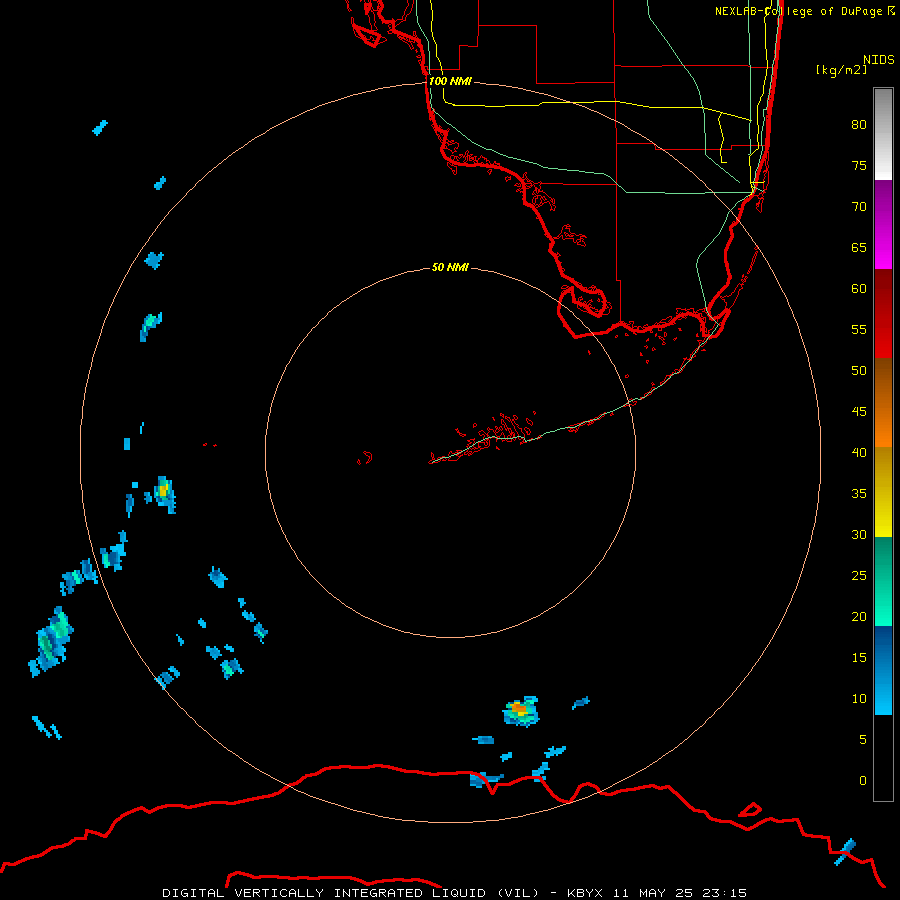Click the legend value "0"
Image resolution: width=900 pixels, height=900 pixels.
pyautogui.click(x=863, y=781)
